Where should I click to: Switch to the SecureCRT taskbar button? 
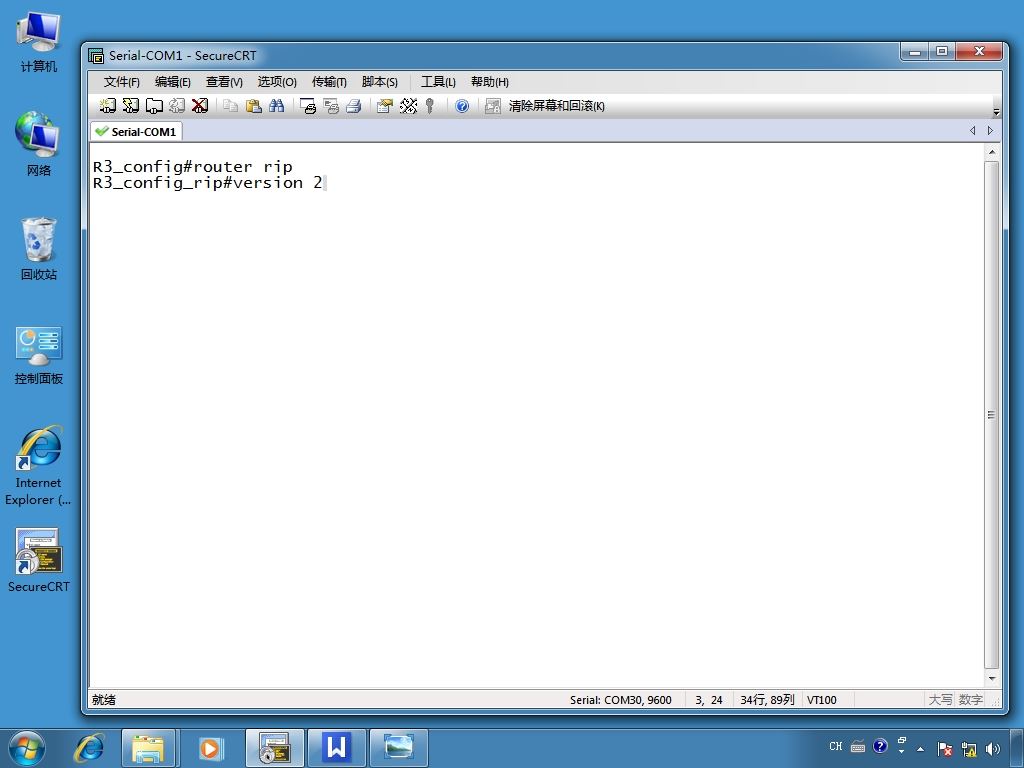(x=274, y=748)
